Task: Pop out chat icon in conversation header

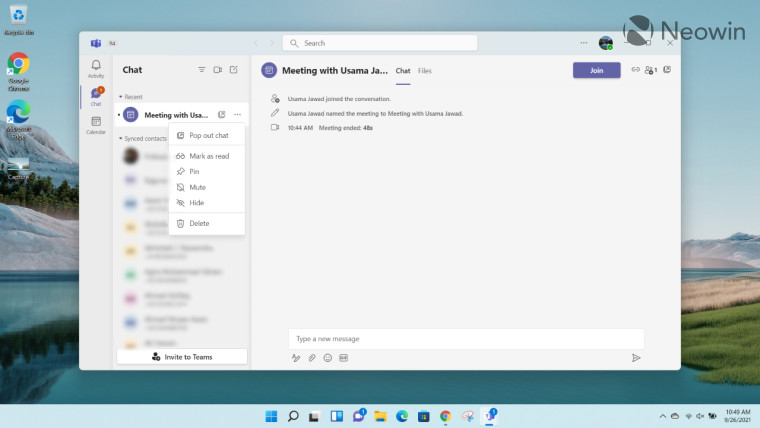Action: point(667,70)
